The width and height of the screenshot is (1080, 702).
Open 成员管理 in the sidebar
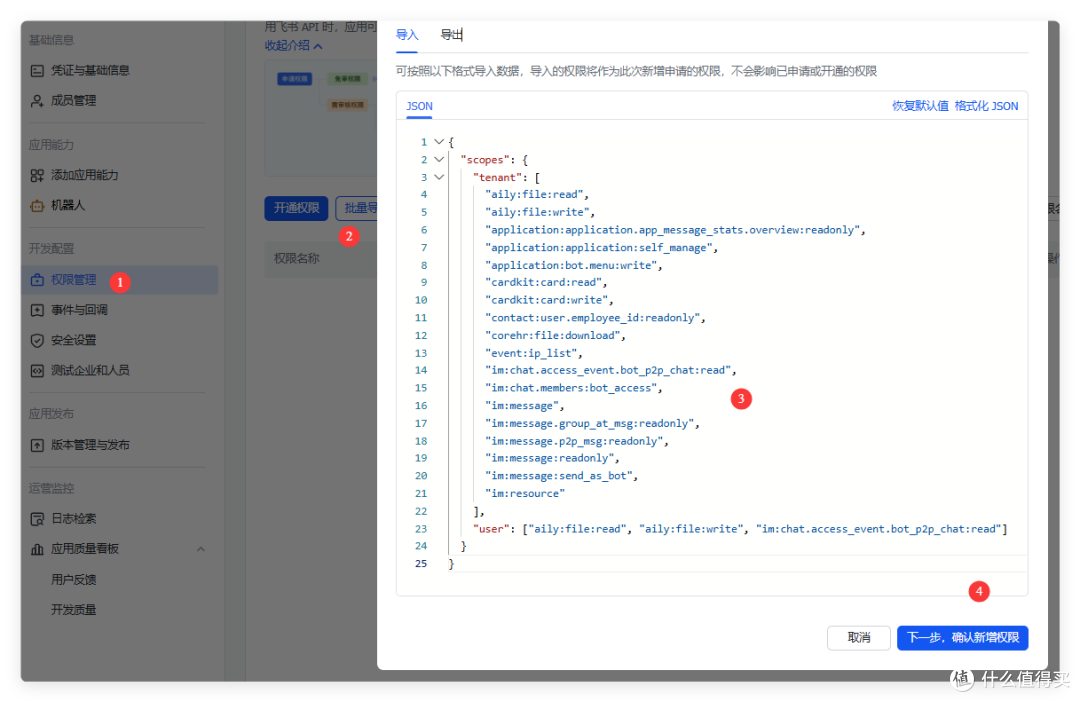(74, 101)
